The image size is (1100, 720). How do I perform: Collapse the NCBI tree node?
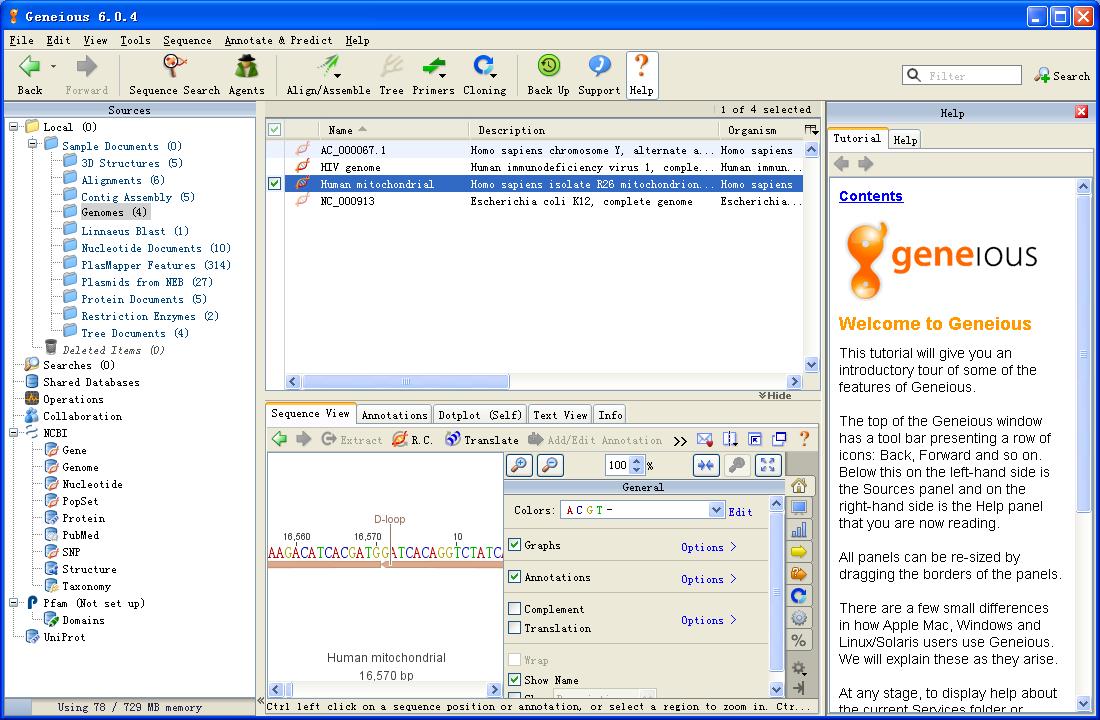click(13, 433)
